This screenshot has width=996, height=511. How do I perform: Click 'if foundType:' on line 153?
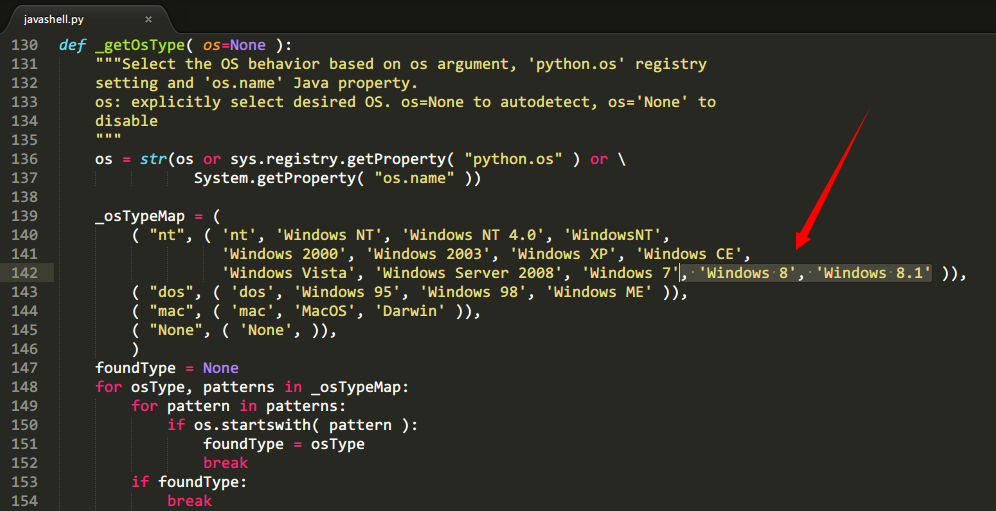189,482
